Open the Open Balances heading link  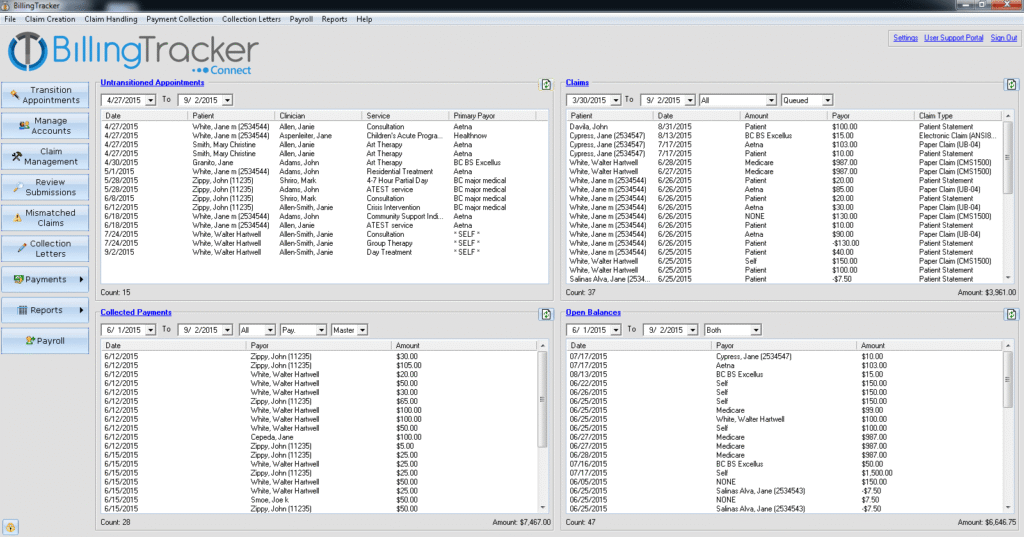pyautogui.click(x=593, y=312)
